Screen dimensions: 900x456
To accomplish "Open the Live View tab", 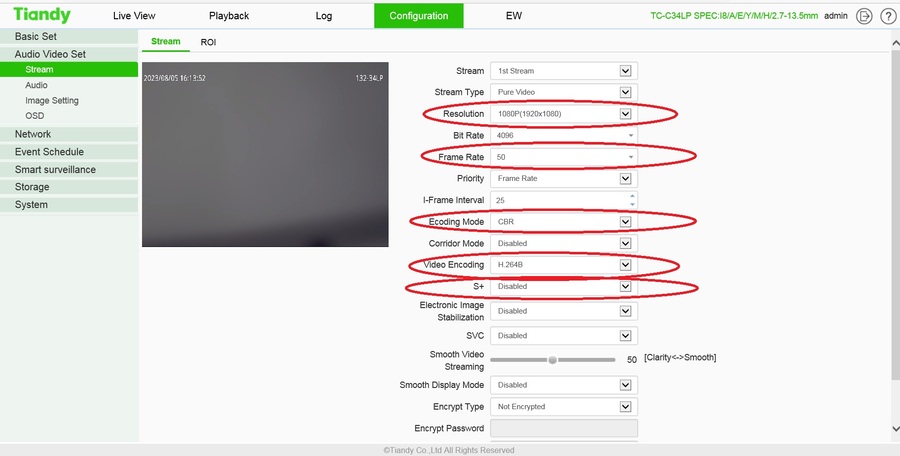I will [134, 16].
